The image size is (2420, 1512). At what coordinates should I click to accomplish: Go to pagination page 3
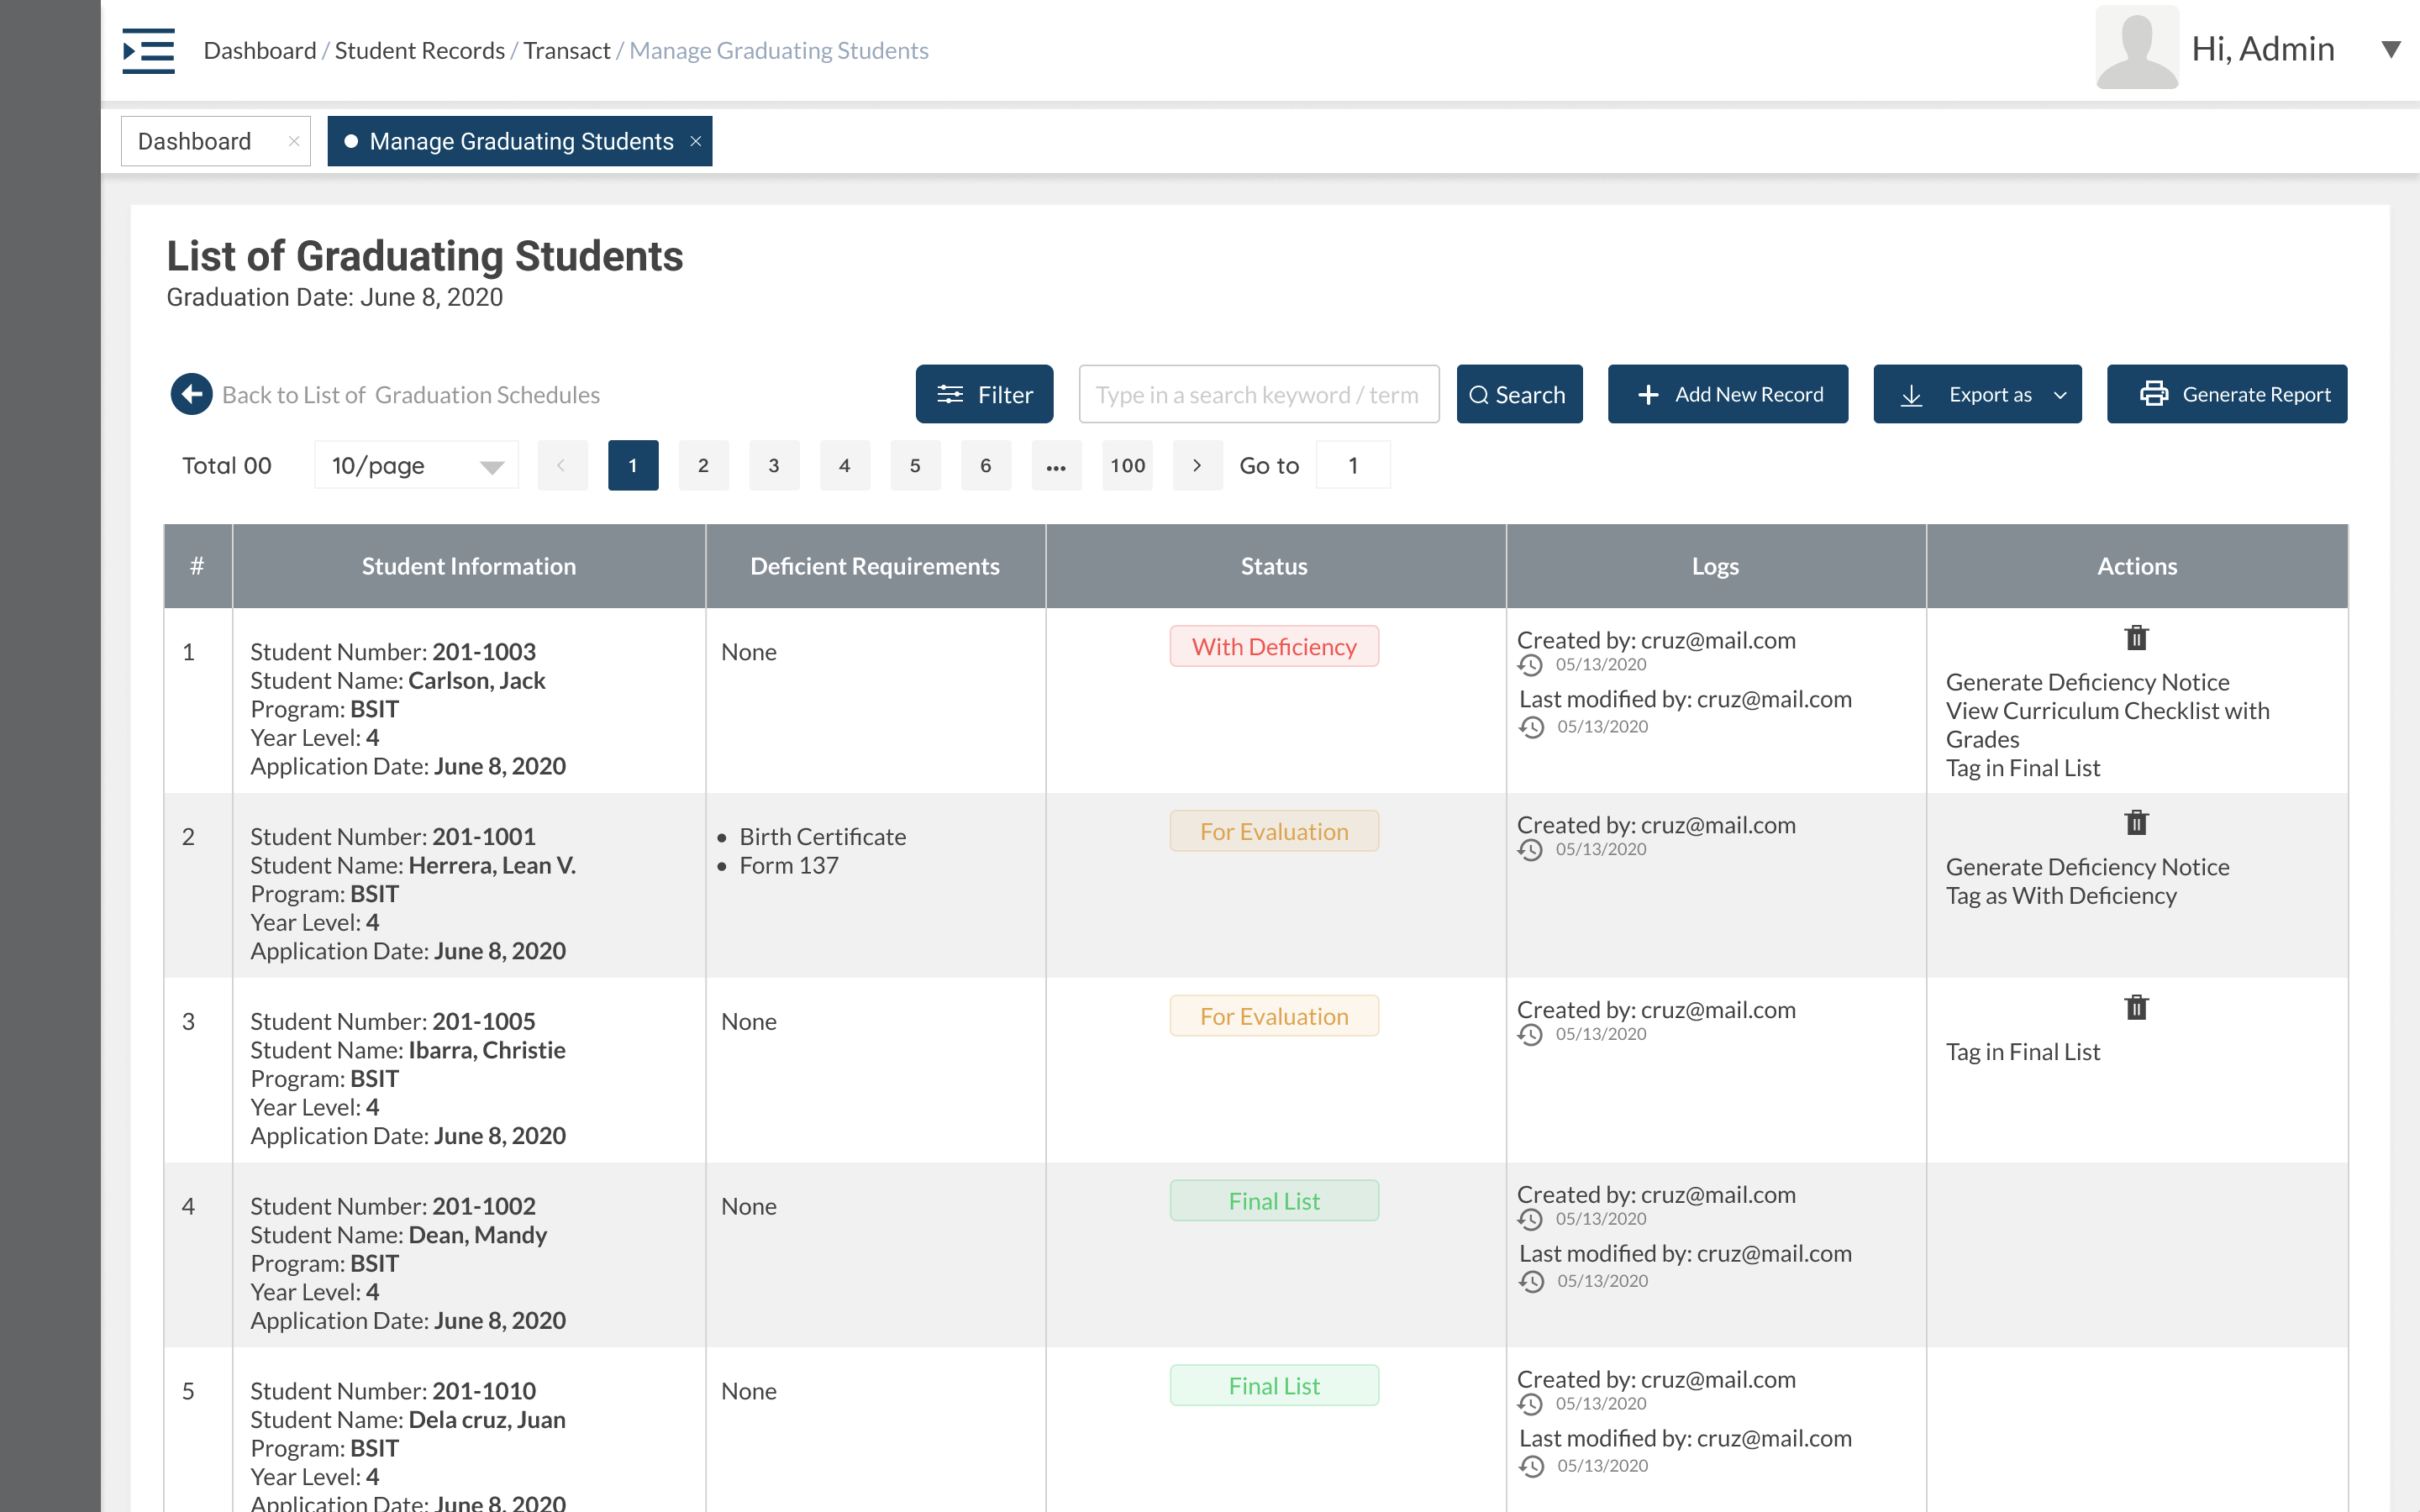774,465
